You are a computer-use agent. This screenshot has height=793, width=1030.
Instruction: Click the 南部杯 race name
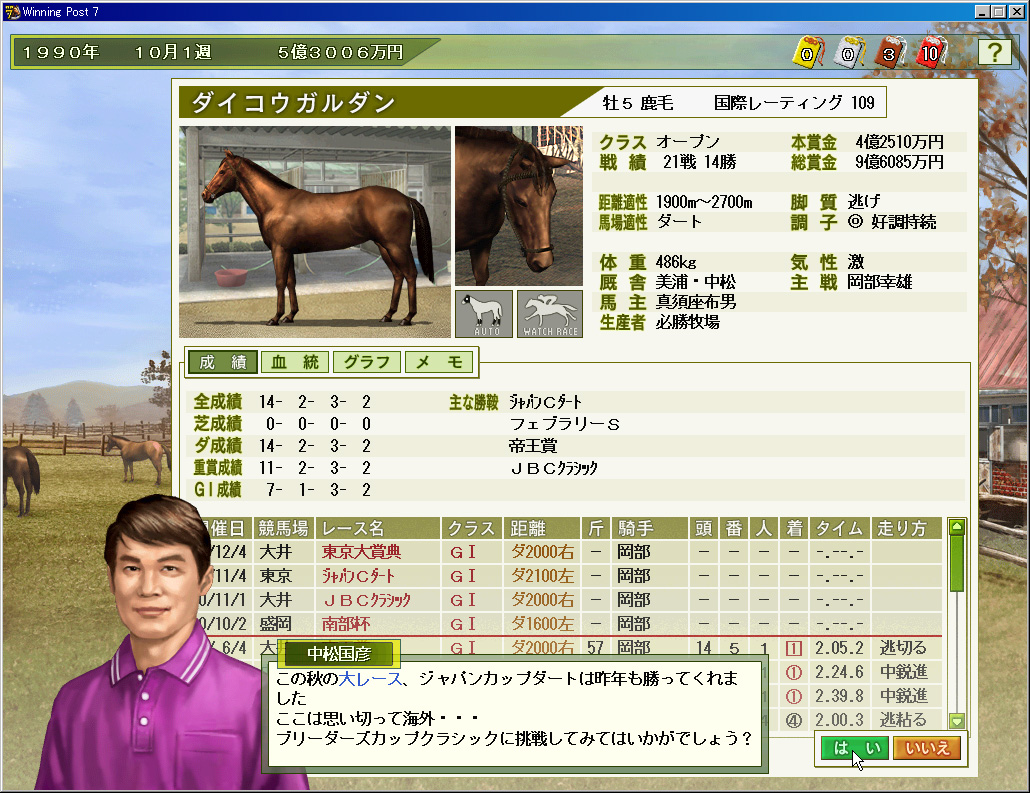click(346, 623)
